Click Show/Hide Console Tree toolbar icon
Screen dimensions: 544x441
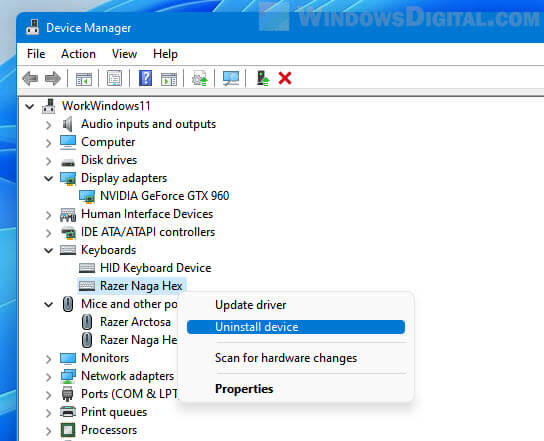(84, 79)
